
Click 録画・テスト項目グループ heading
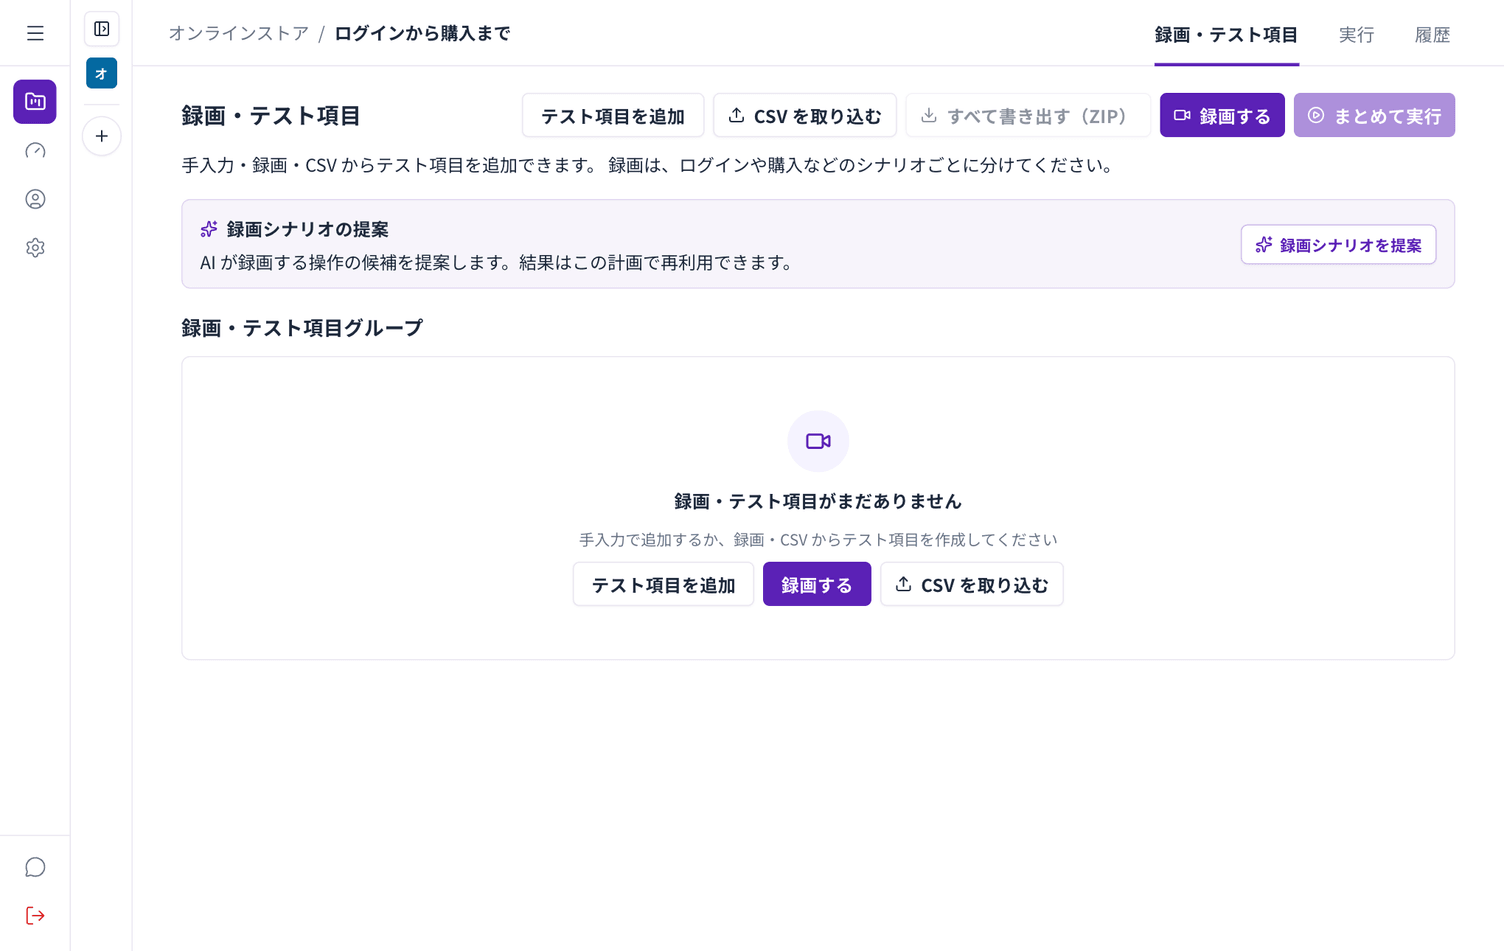pos(302,328)
